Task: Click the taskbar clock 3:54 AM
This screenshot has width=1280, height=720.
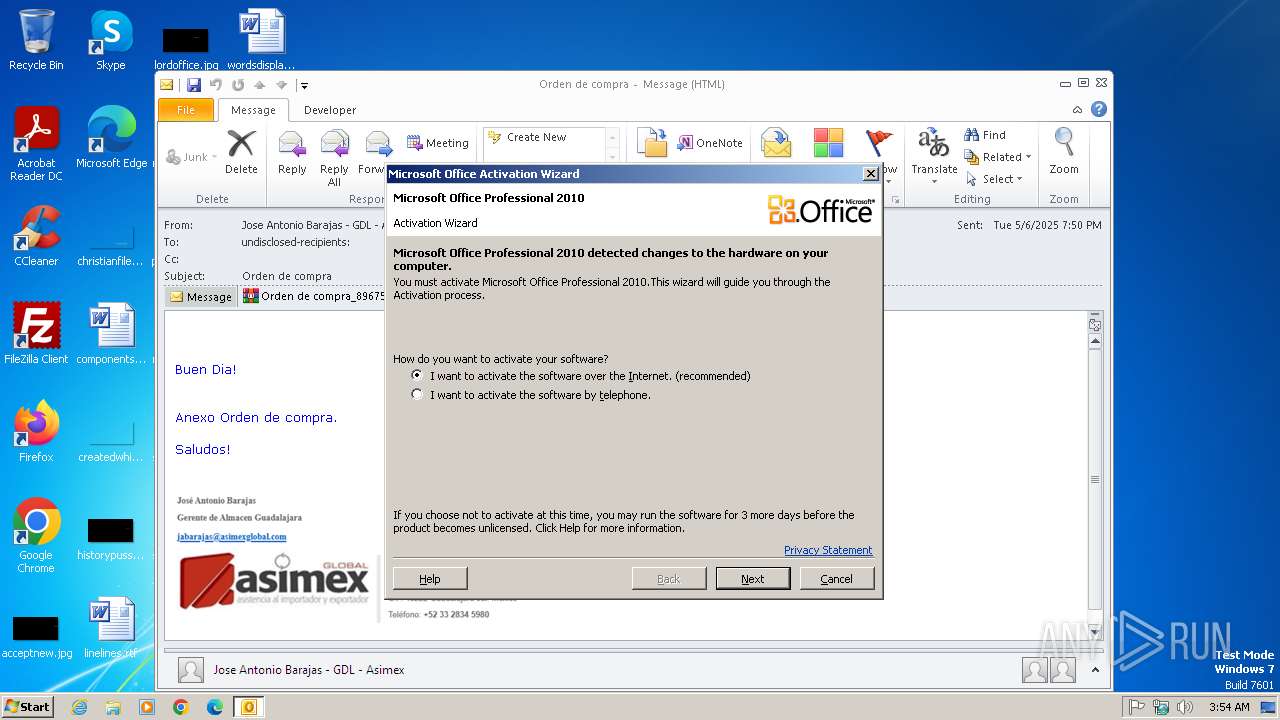Action: (x=1229, y=707)
